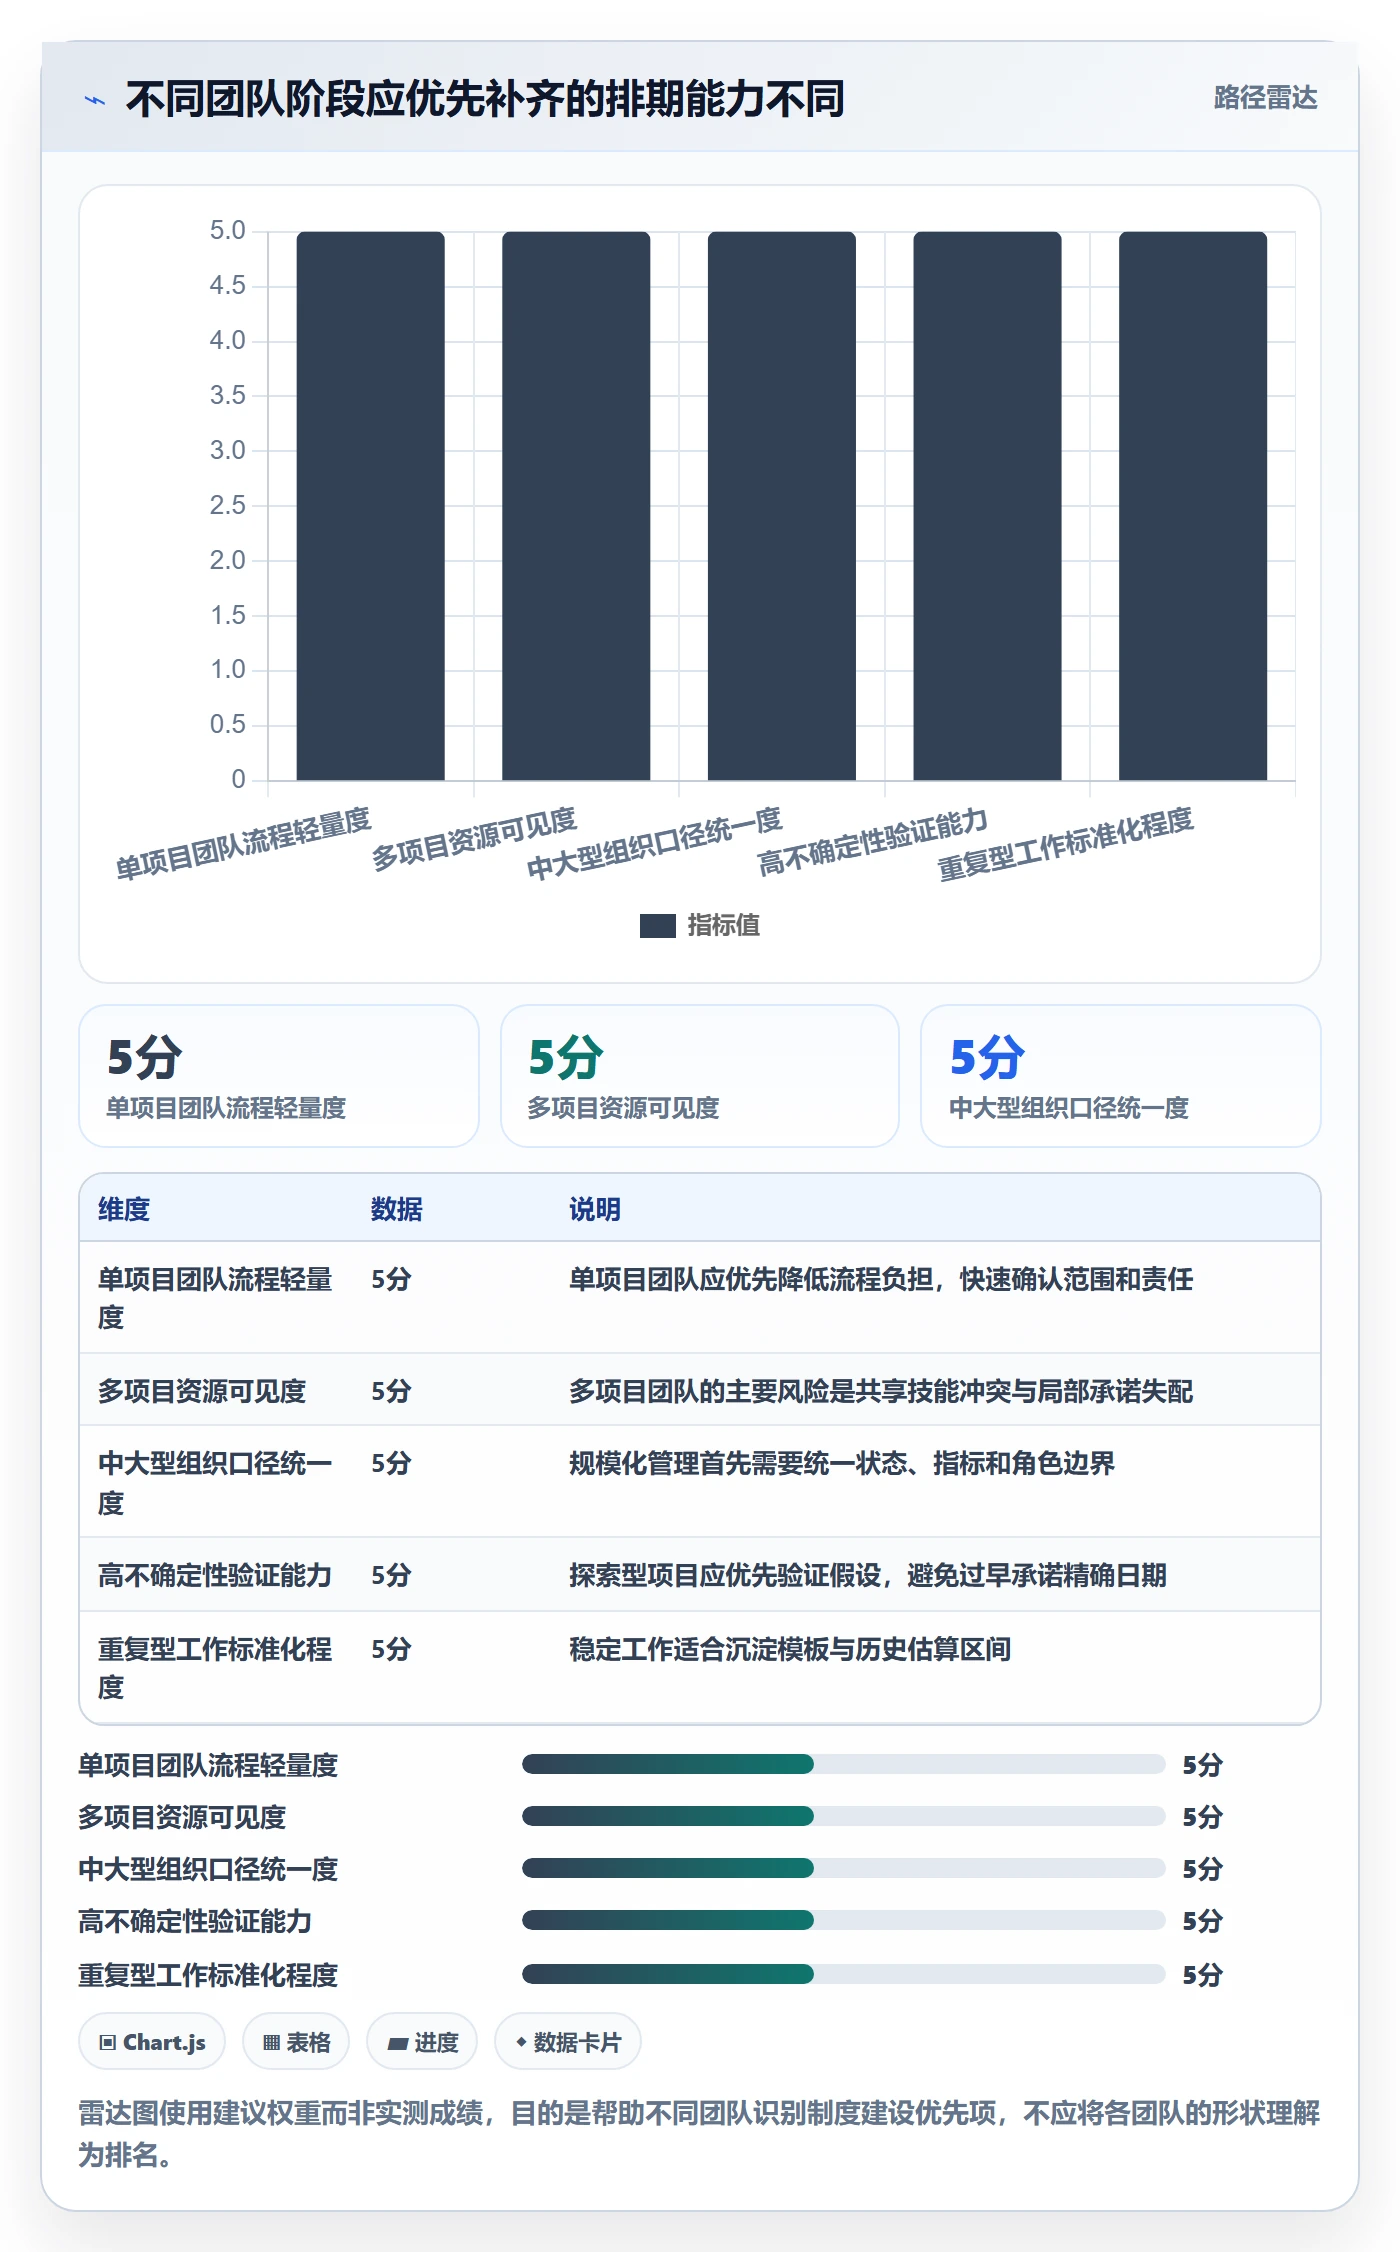The width and height of the screenshot is (1400, 2252).
Task: Click the 说明 table column header
Action: [x=595, y=1209]
